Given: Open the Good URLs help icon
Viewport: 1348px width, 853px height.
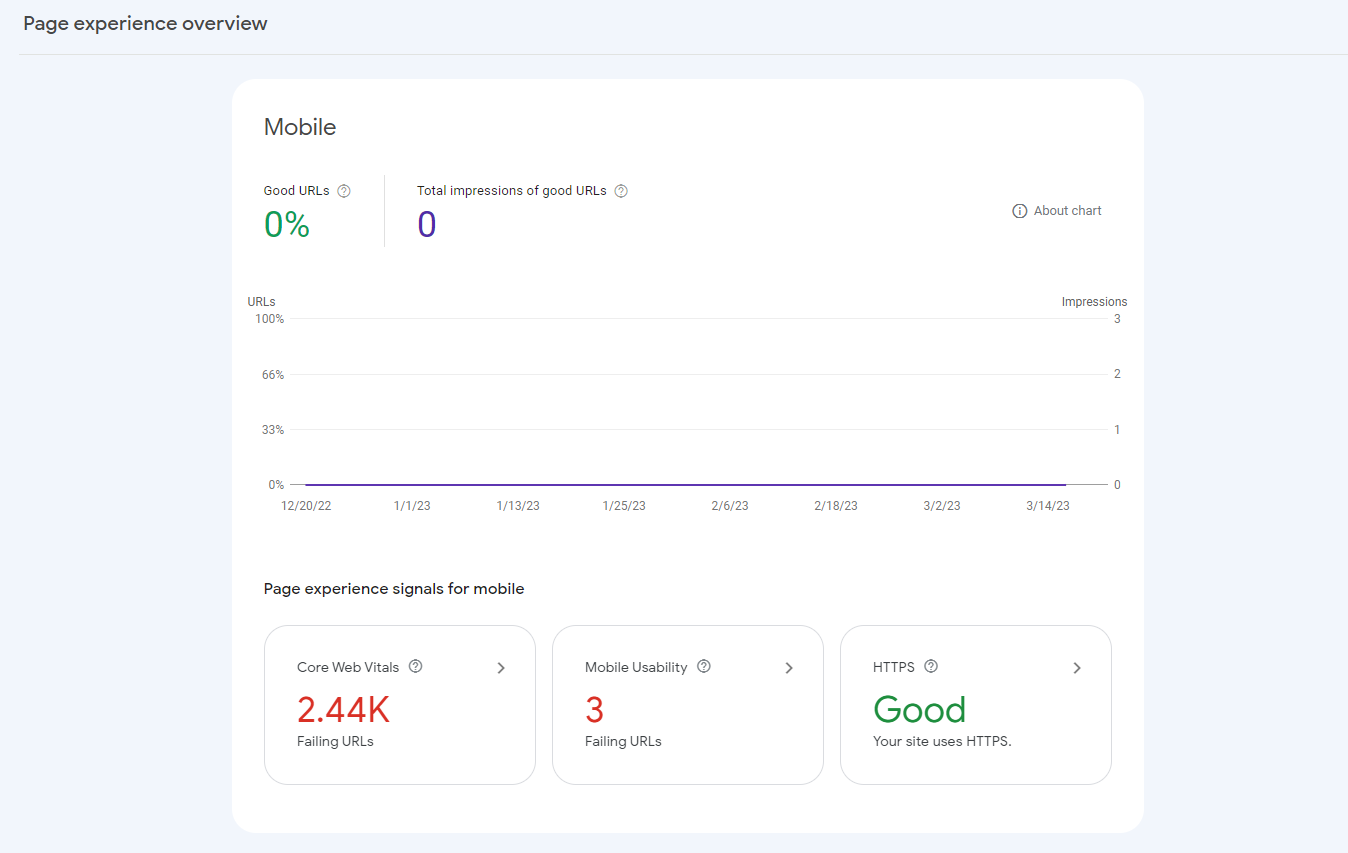Looking at the screenshot, I should point(343,190).
